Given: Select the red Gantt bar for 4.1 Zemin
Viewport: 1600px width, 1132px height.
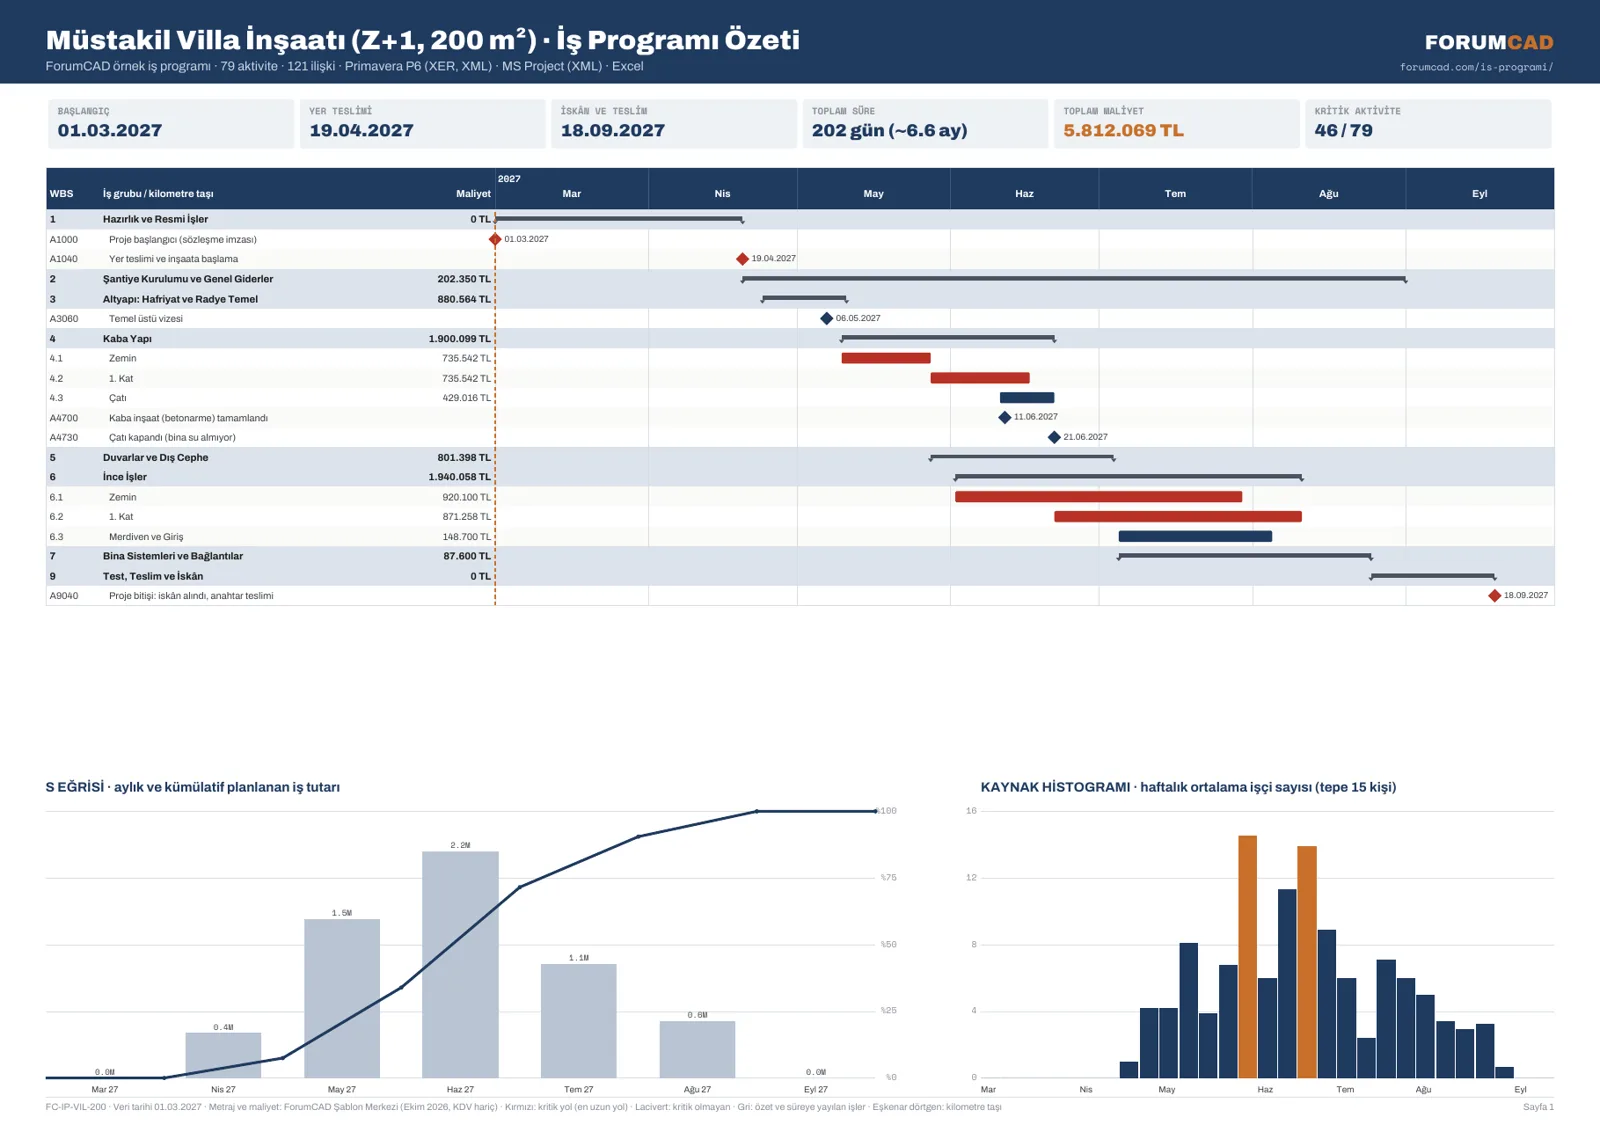Looking at the screenshot, I should click(x=886, y=358).
